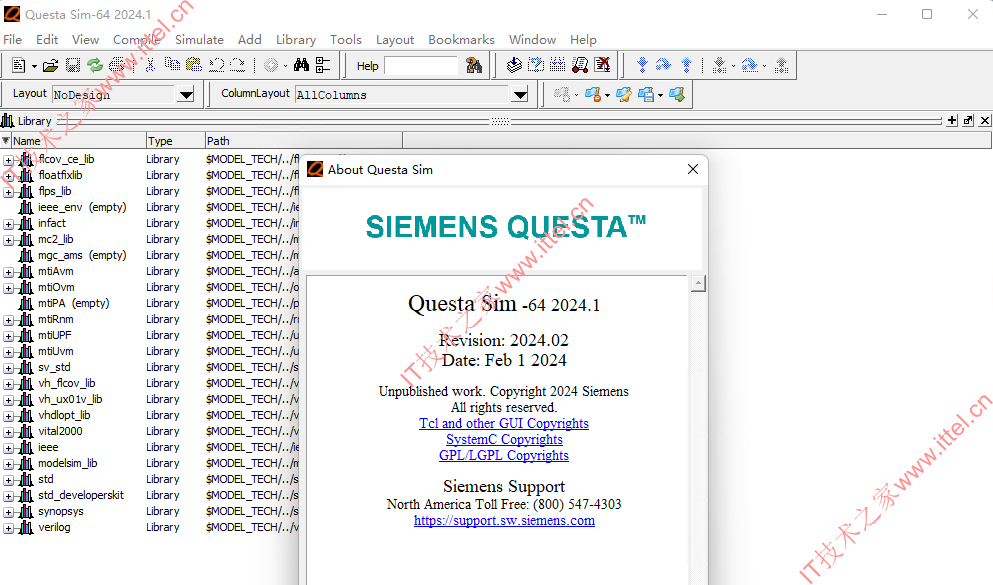Screen dimensions: 993x585
Task: Open the New file type dropdown arrow
Action: tap(34, 66)
